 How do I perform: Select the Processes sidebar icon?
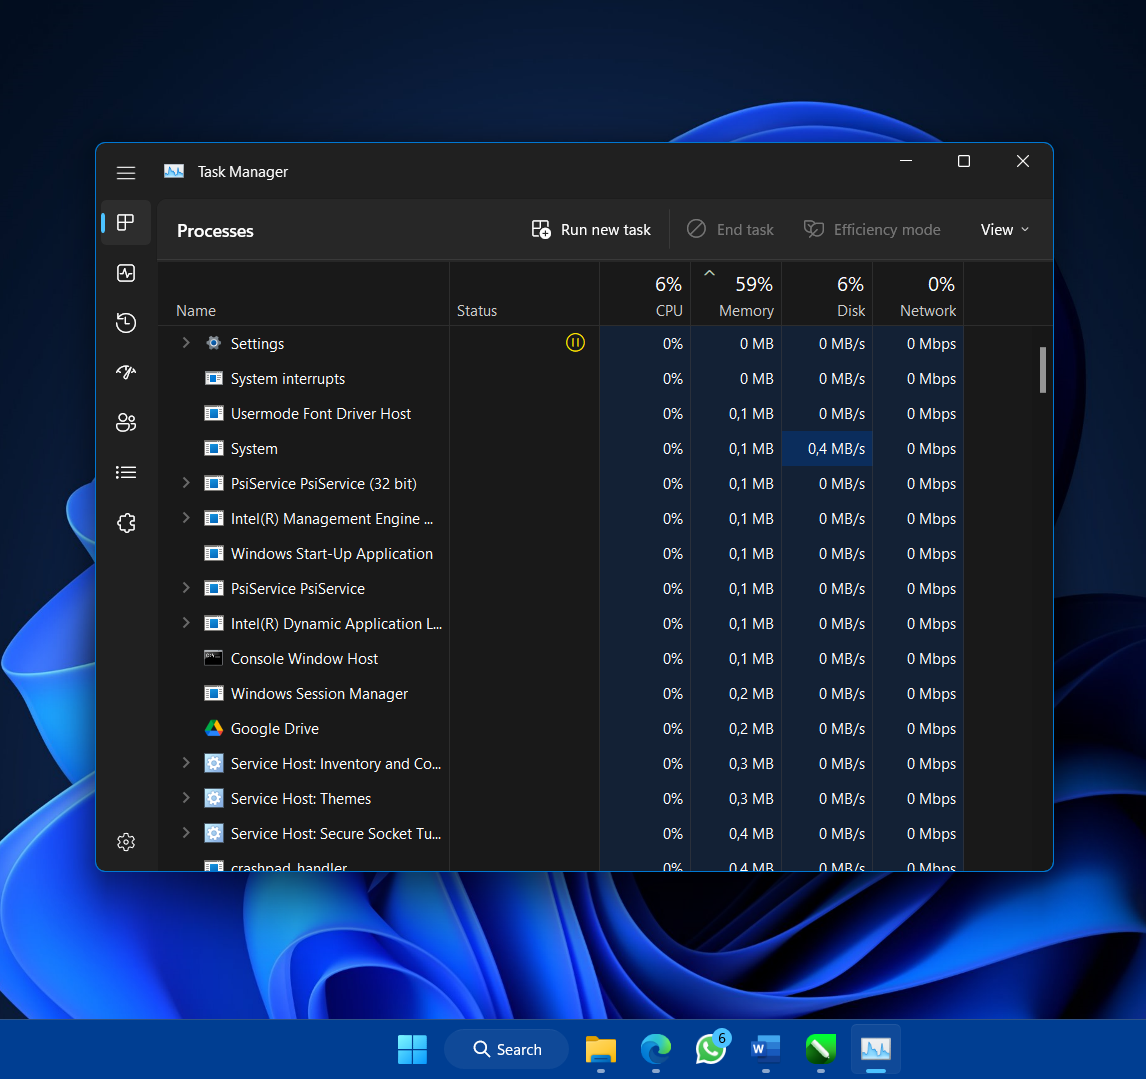coord(126,222)
